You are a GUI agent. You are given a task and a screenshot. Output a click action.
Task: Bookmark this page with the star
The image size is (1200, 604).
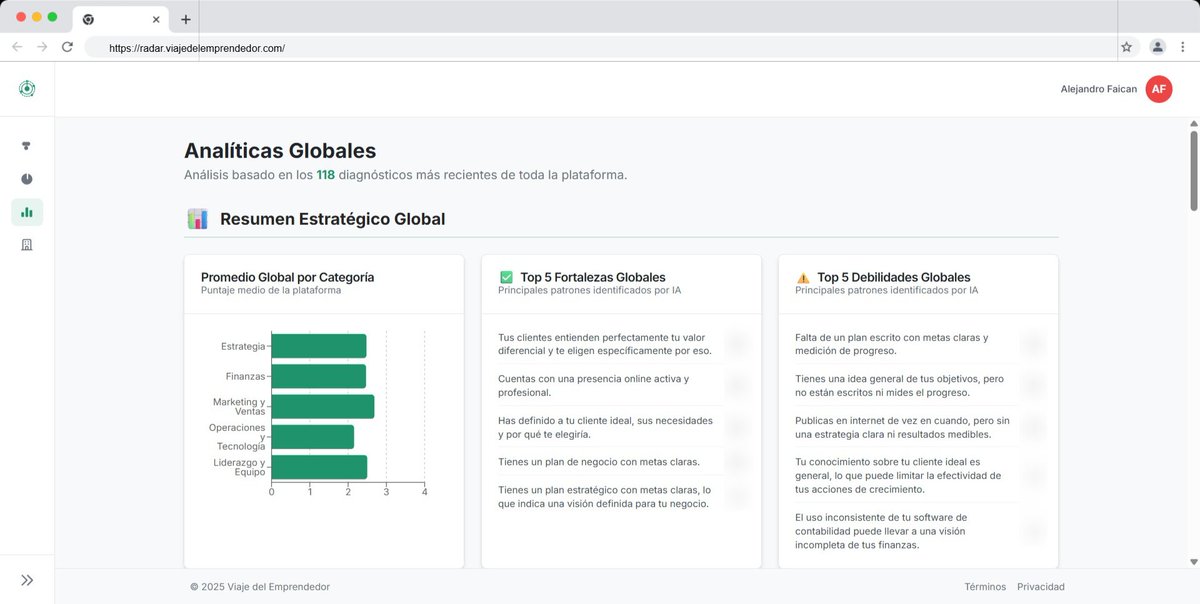tap(1127, 47)
